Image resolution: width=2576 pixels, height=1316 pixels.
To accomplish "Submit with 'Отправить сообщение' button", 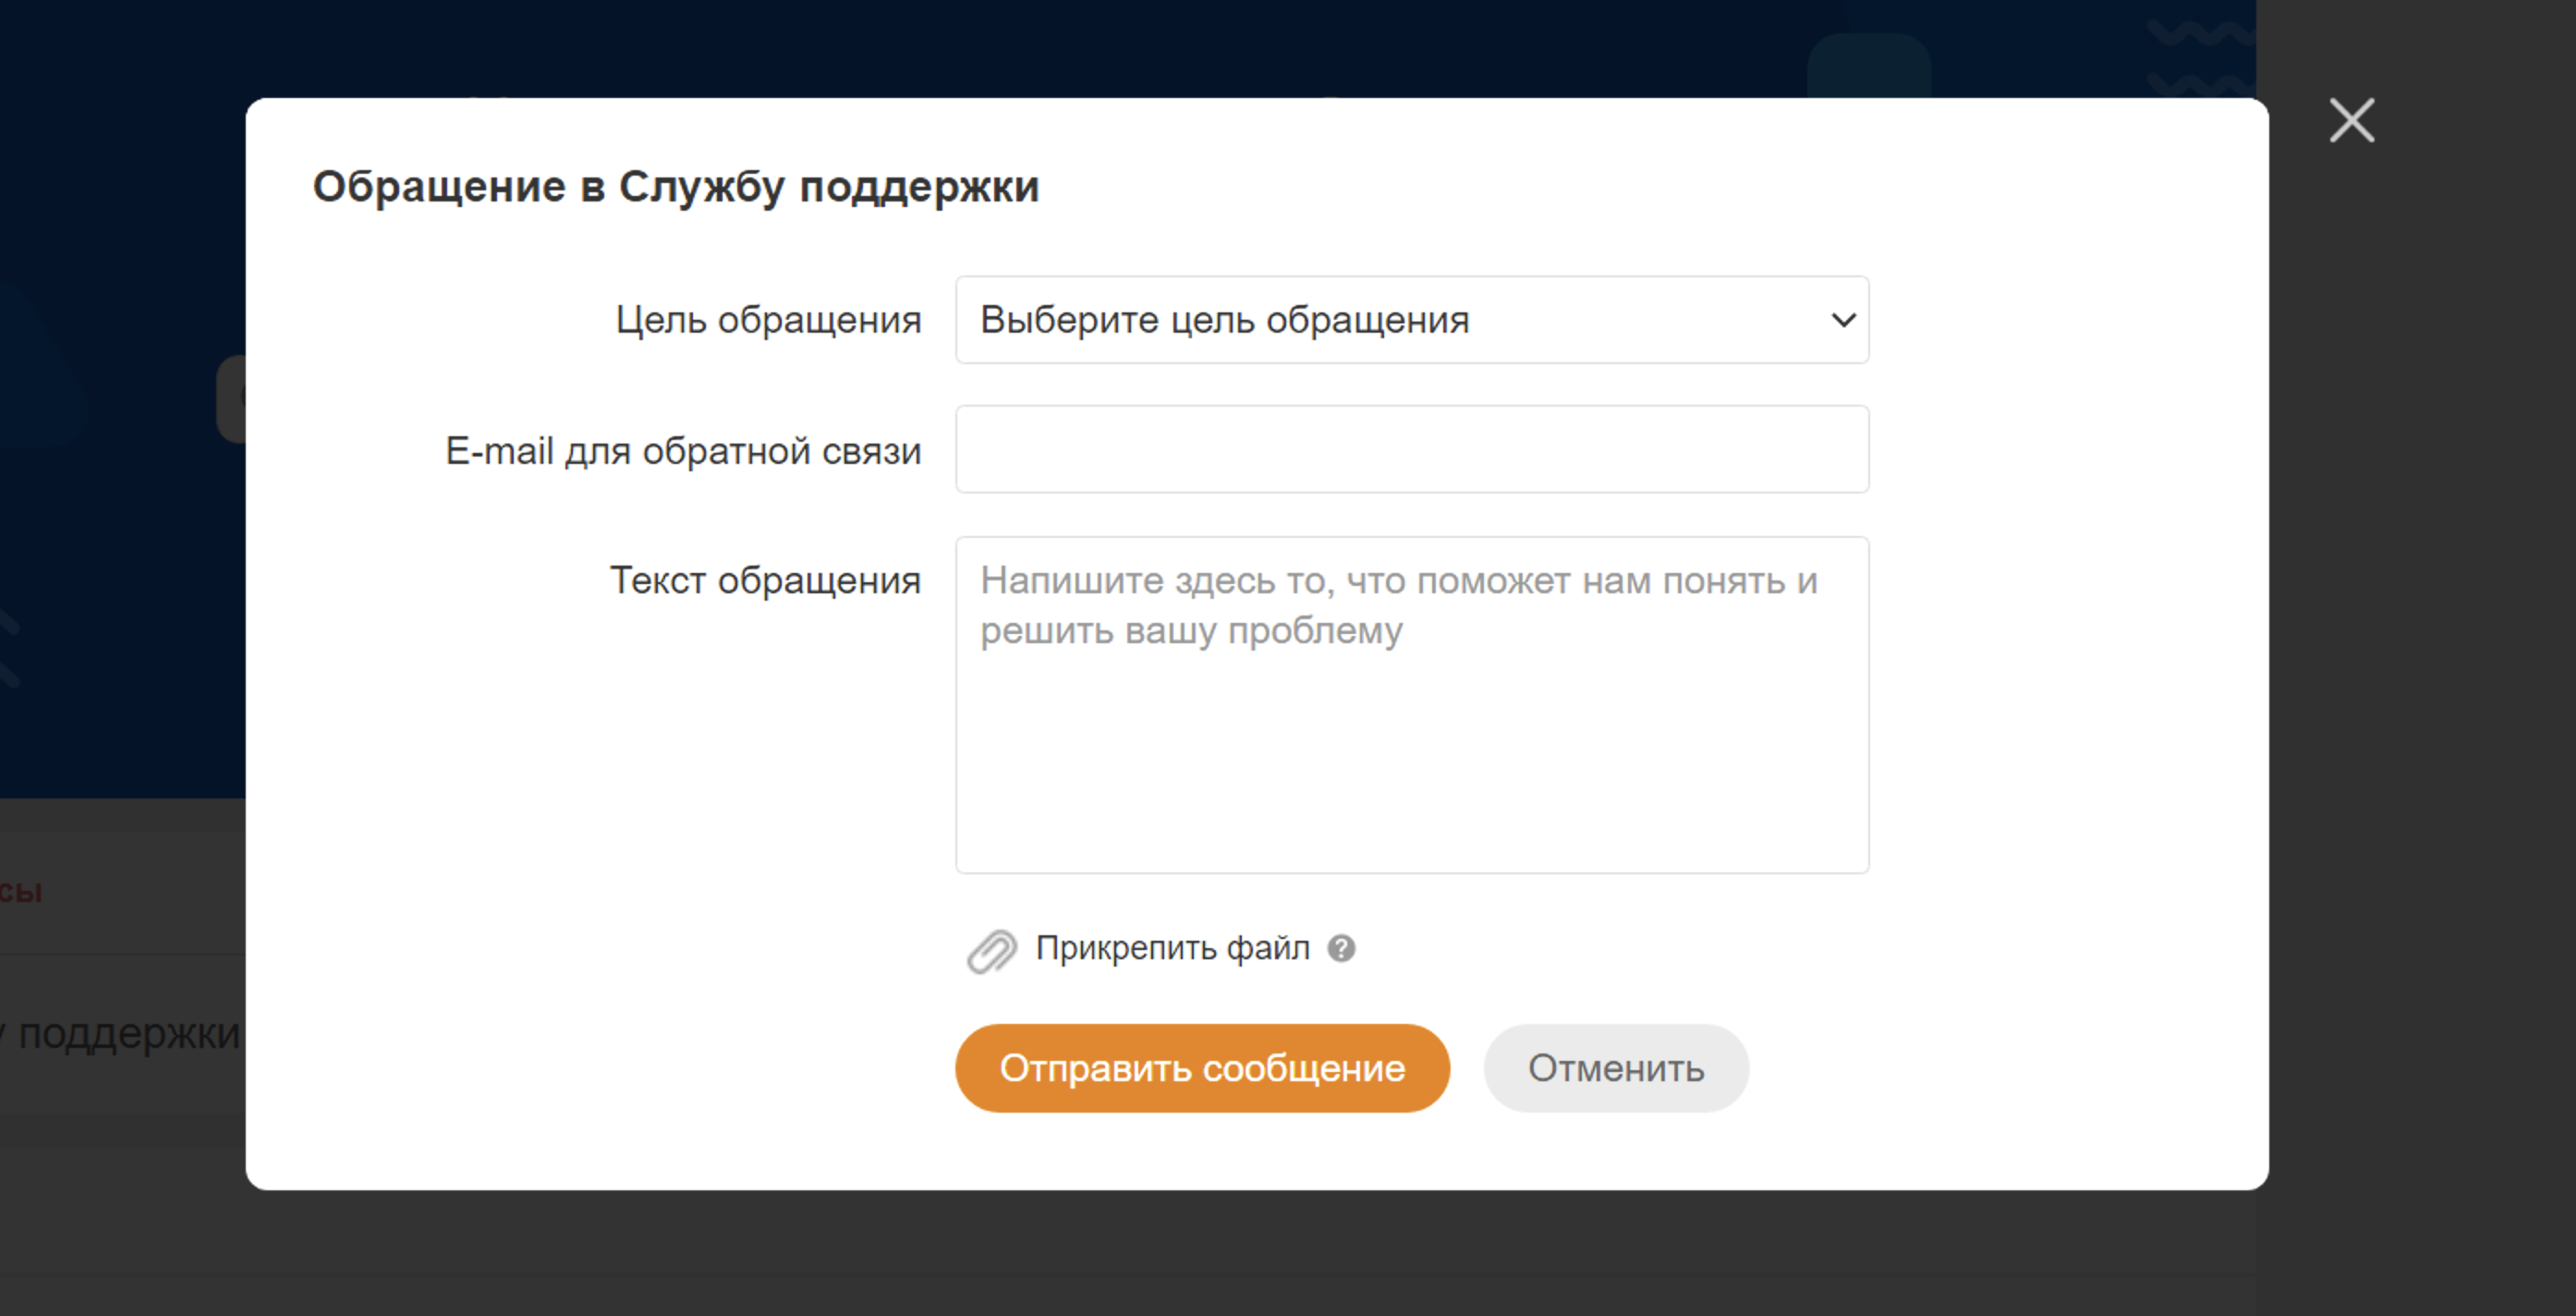I will click(x=1202, y=1068).
